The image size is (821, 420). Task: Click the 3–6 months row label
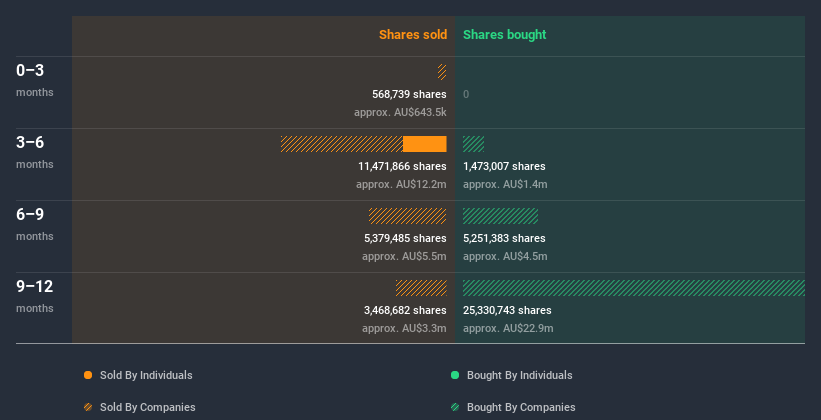(35, 152)
